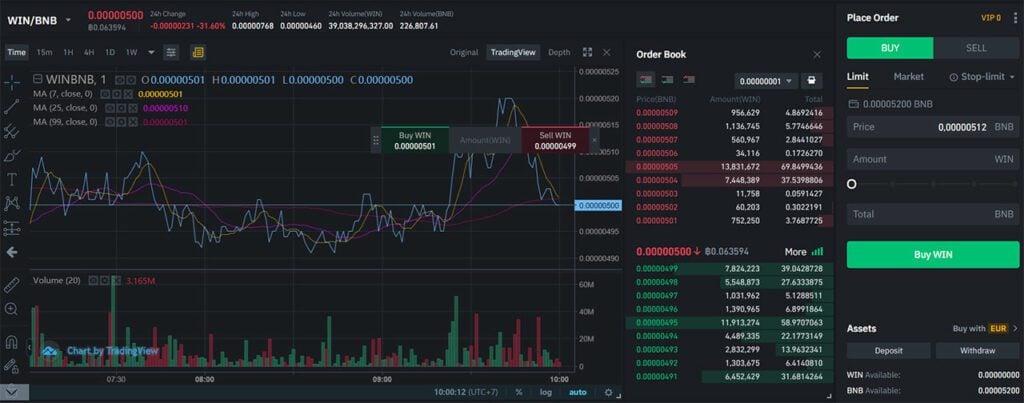The width and height of the screenshot is (1024, 403).
Task: Toggle the magnet mode icon
Action: 11,342
